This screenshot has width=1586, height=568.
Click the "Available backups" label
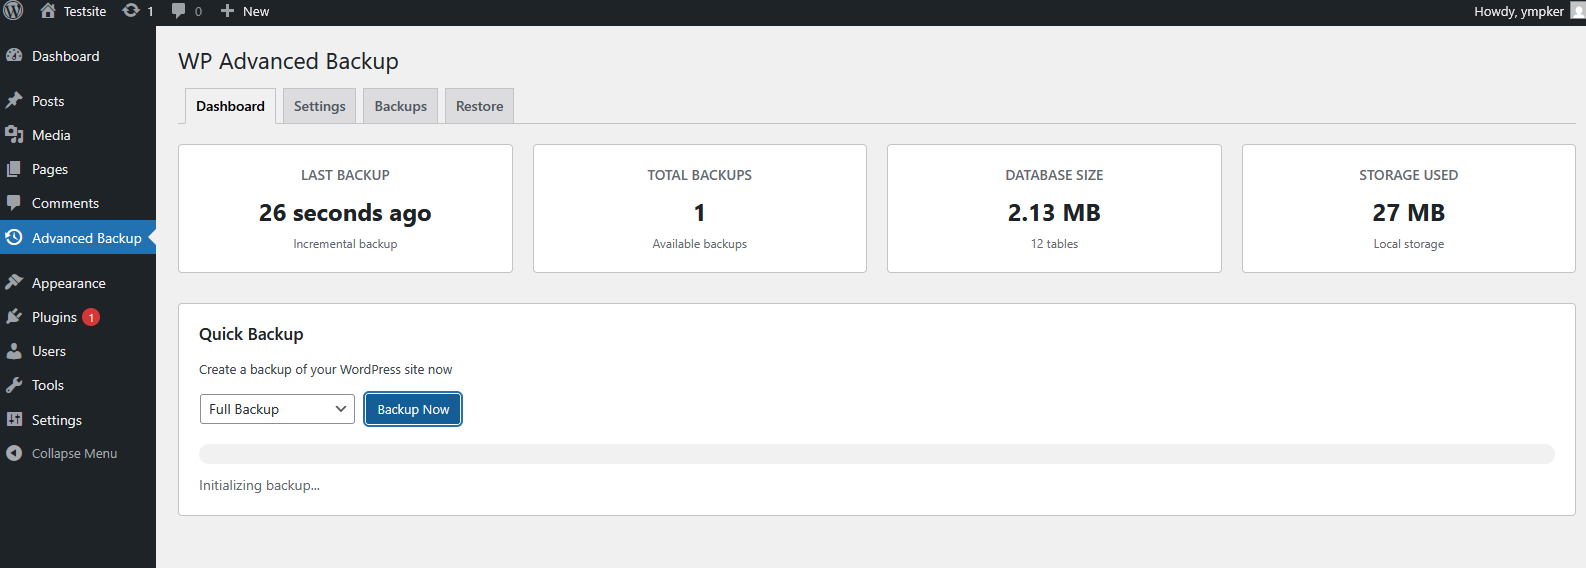tap(700, 244)
